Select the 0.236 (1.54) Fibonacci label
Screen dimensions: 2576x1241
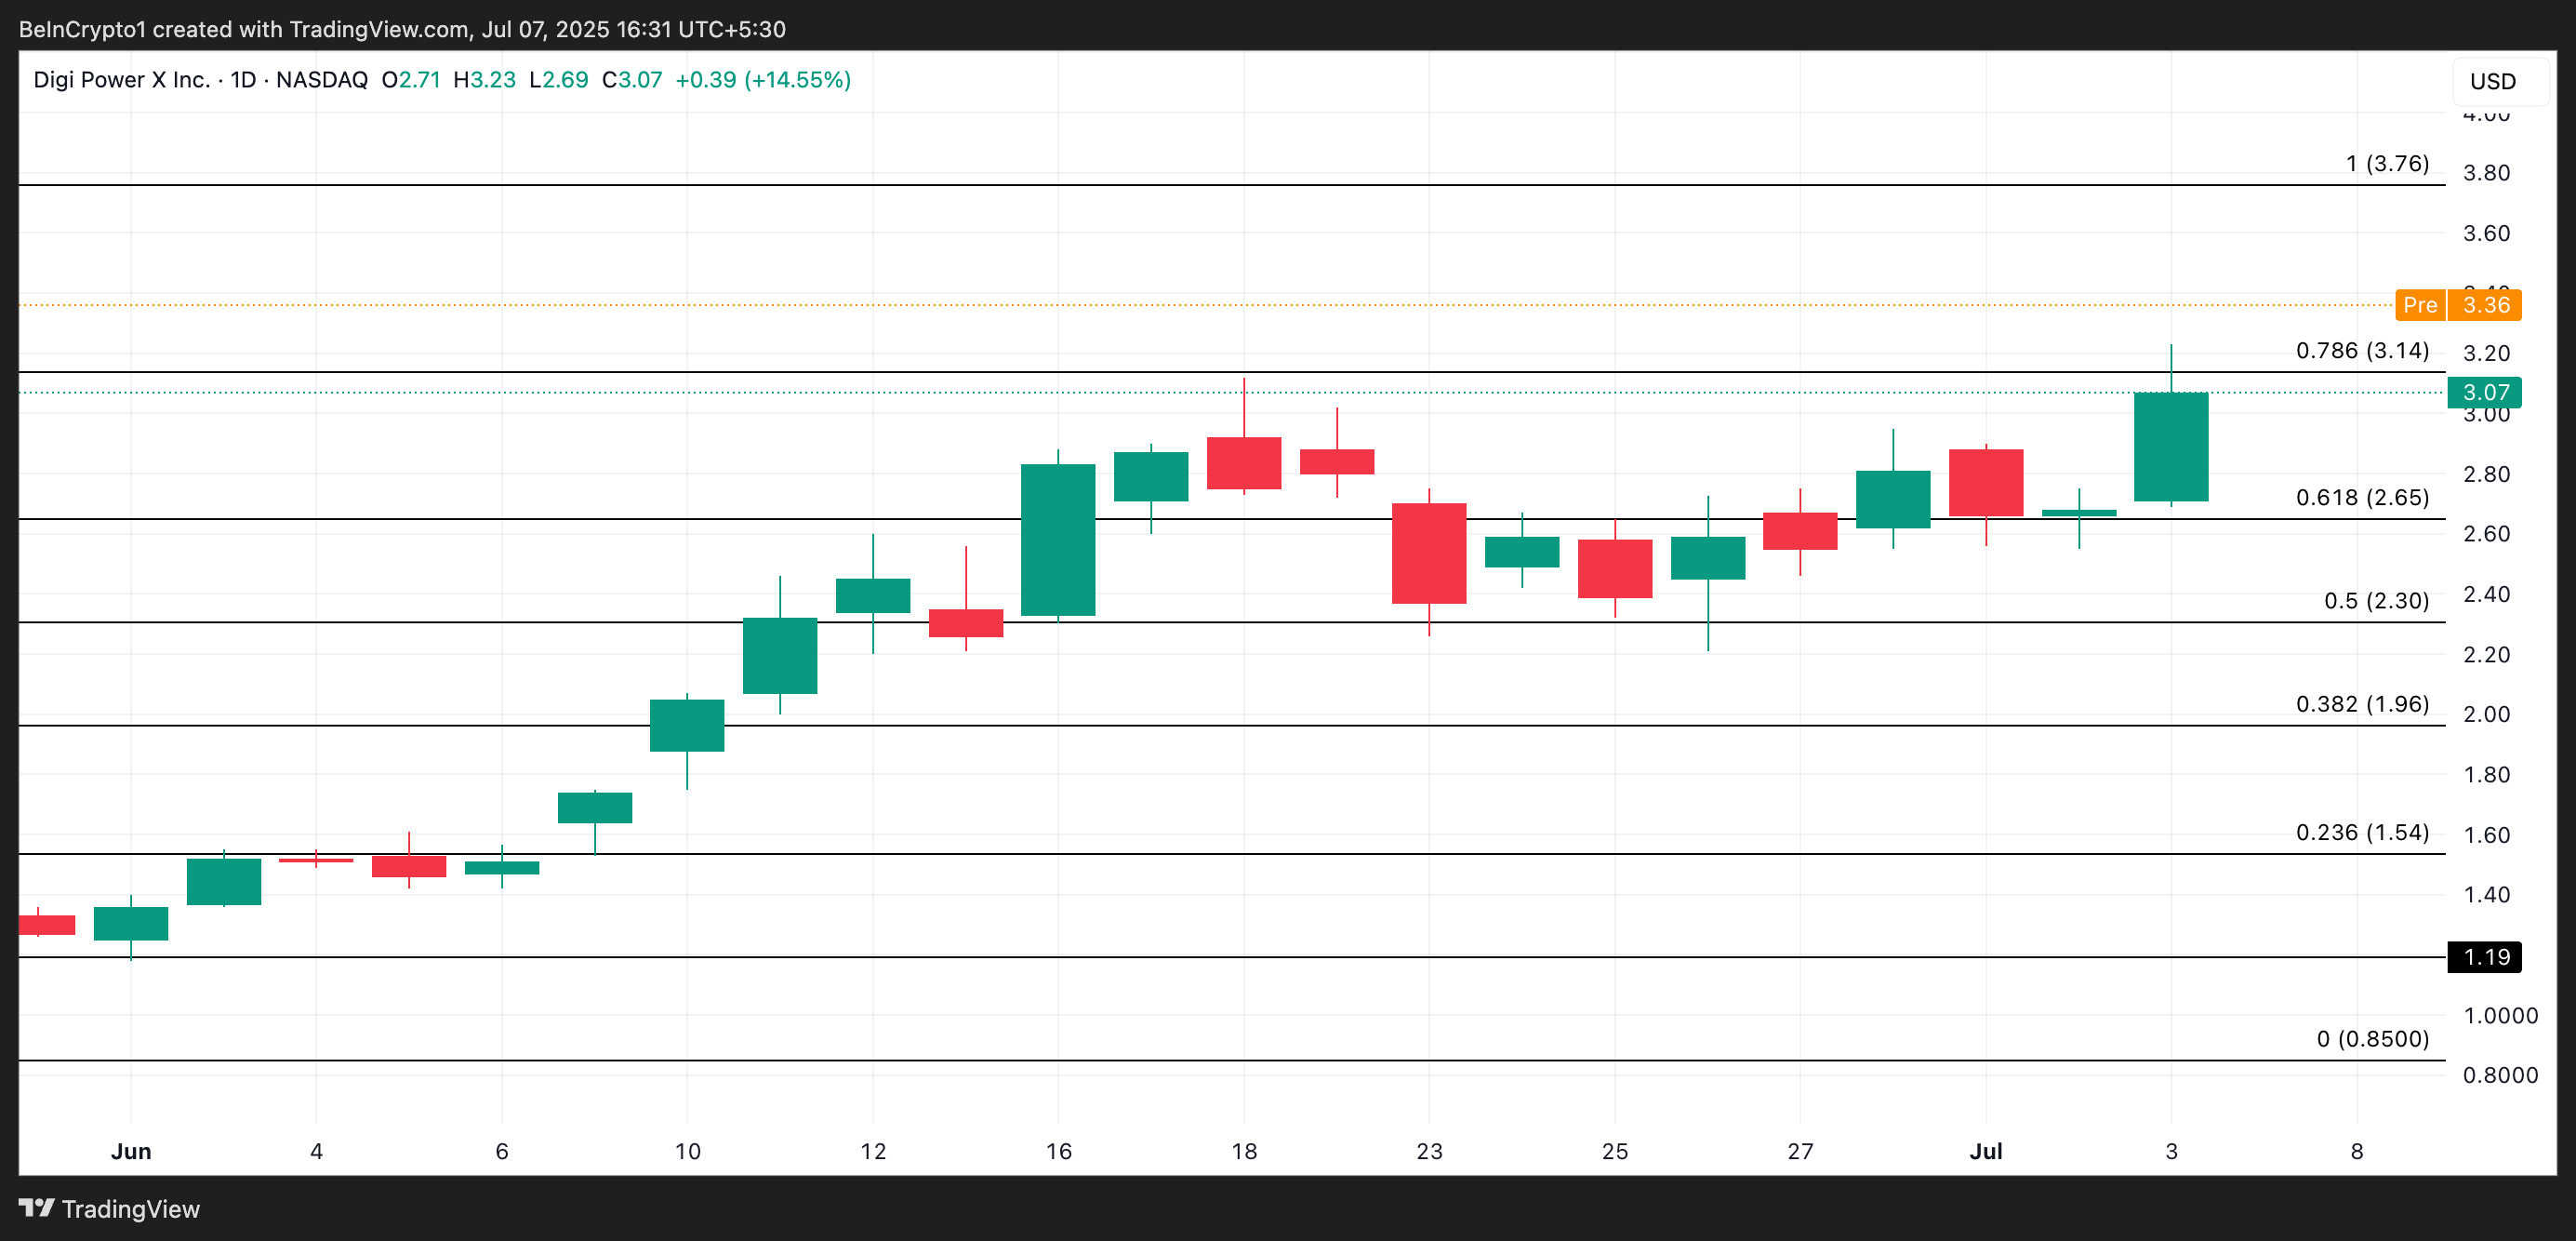(x=2361, y=833)
